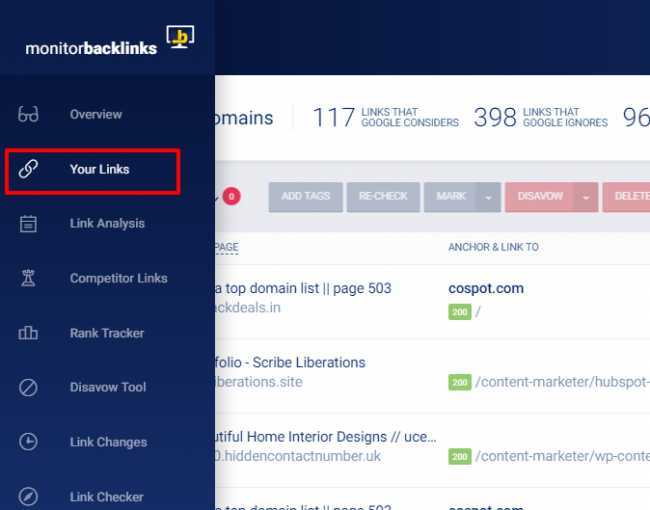Click the RE-CHECK button

(x=383, y=197)
